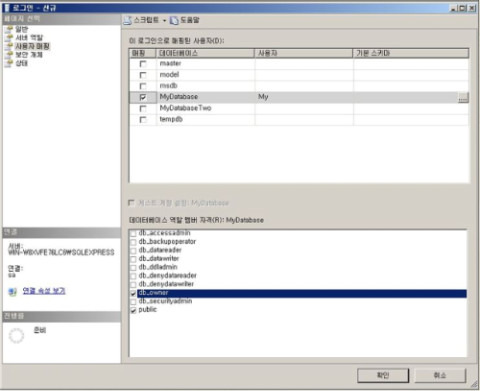Enable db_securityadmin role
The height and width of the screenshot is (391, 480).
tap(133, 302)
